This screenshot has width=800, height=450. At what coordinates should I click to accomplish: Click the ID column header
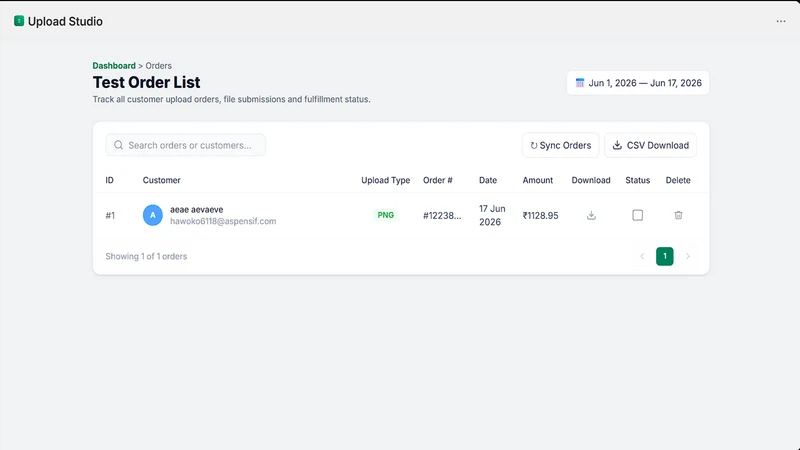pos(109,180)
